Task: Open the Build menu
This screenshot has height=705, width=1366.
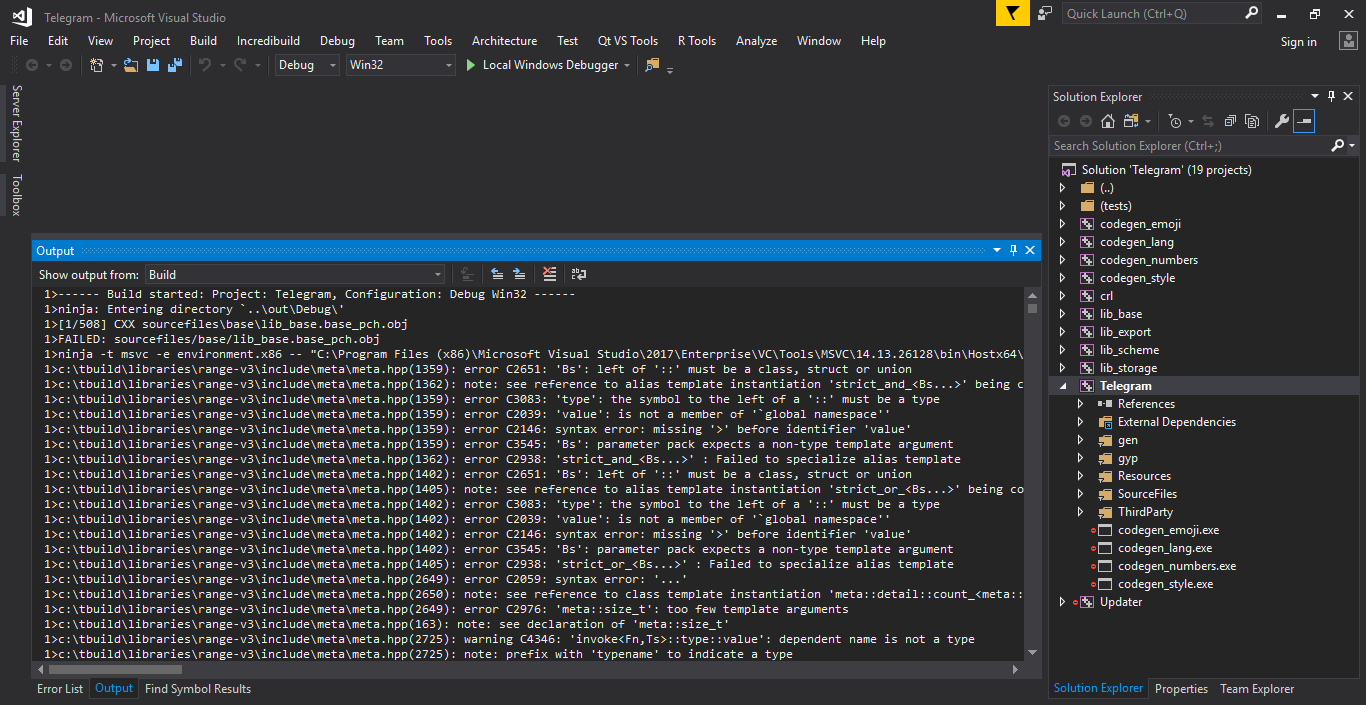Action: pos(203,41)
